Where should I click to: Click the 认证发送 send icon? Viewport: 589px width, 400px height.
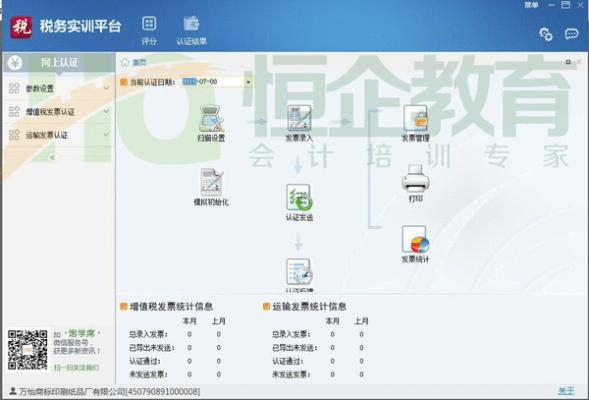[299, 202]
